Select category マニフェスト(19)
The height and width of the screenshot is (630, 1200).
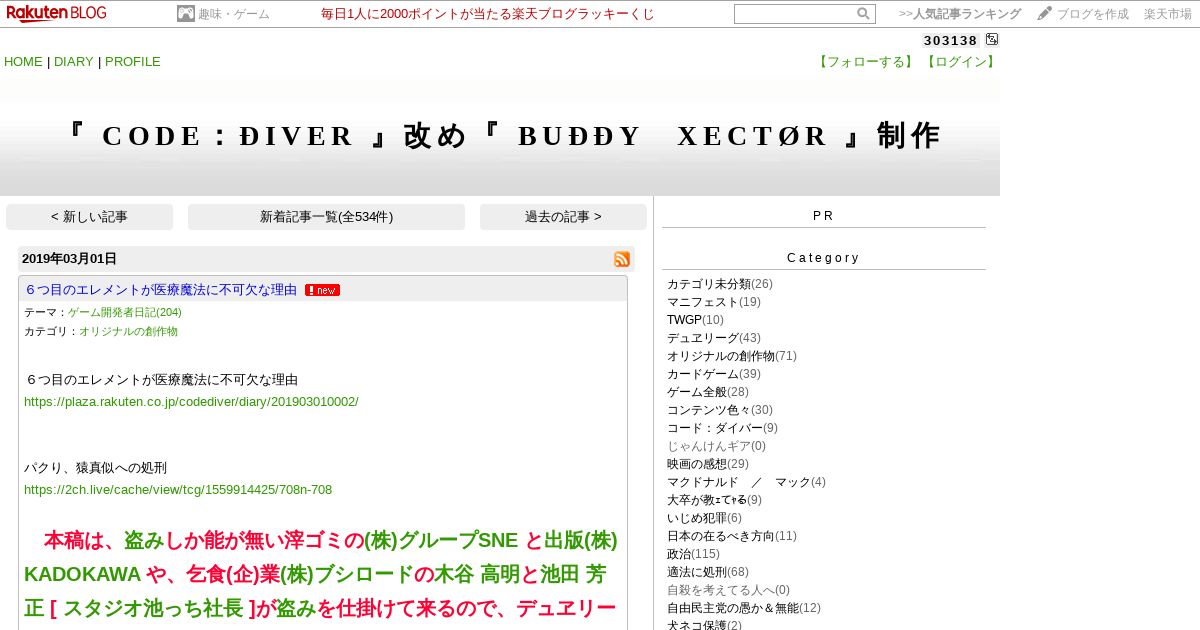(x=714, y=302)
